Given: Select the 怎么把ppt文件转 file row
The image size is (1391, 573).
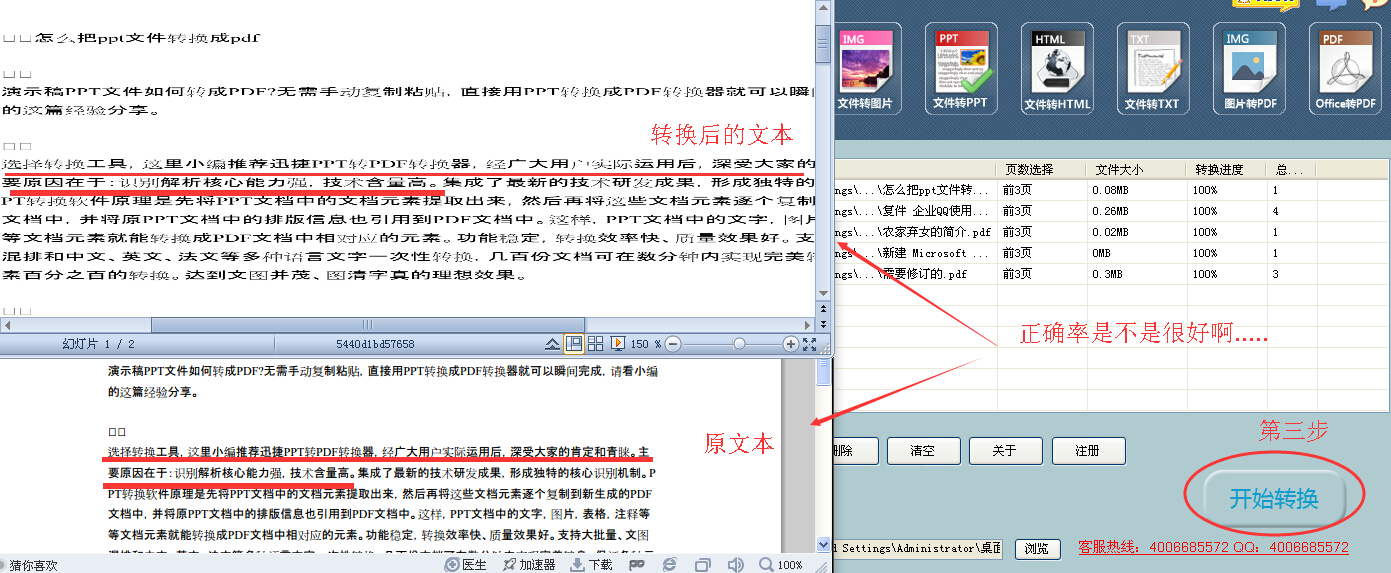Looking at the screenshot, I should coord(1112,189).
